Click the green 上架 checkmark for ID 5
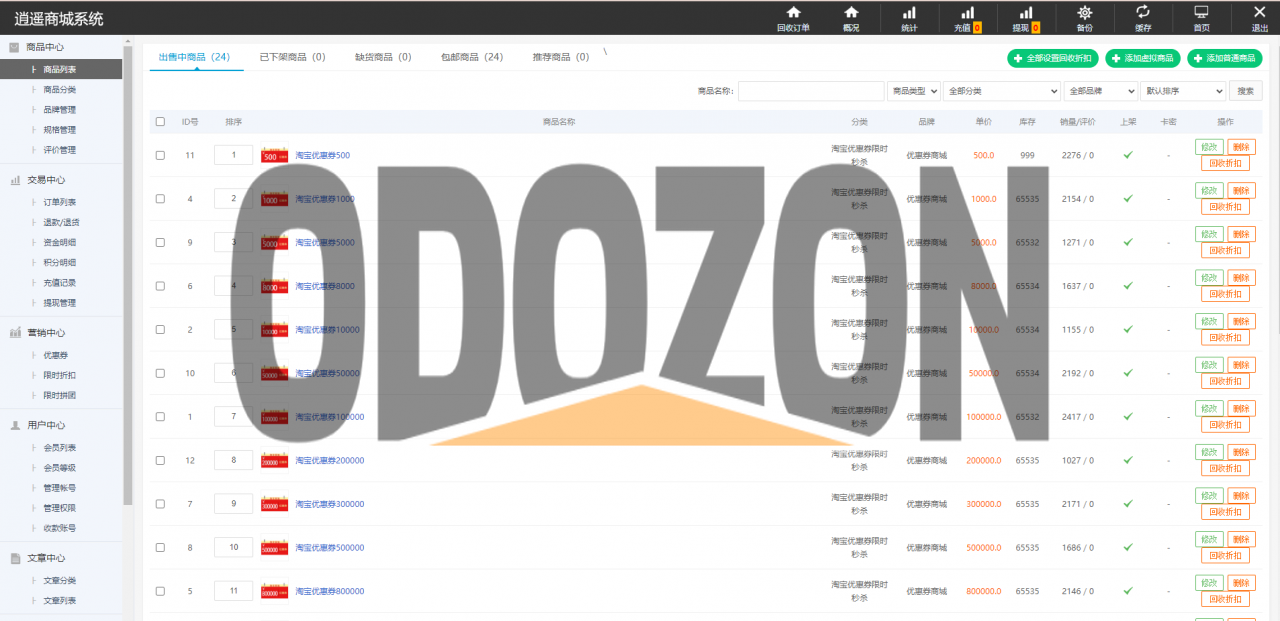1280x621 pixels. 1128,591
